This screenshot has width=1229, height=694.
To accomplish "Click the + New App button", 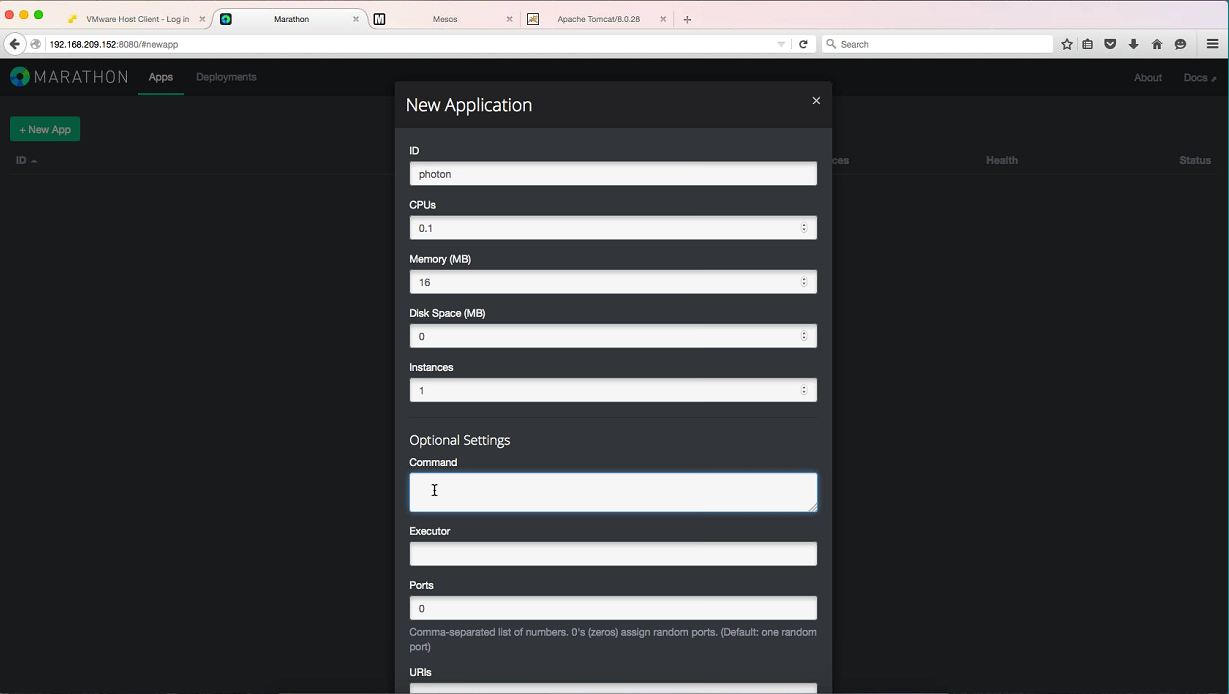I will pos(45,129).
